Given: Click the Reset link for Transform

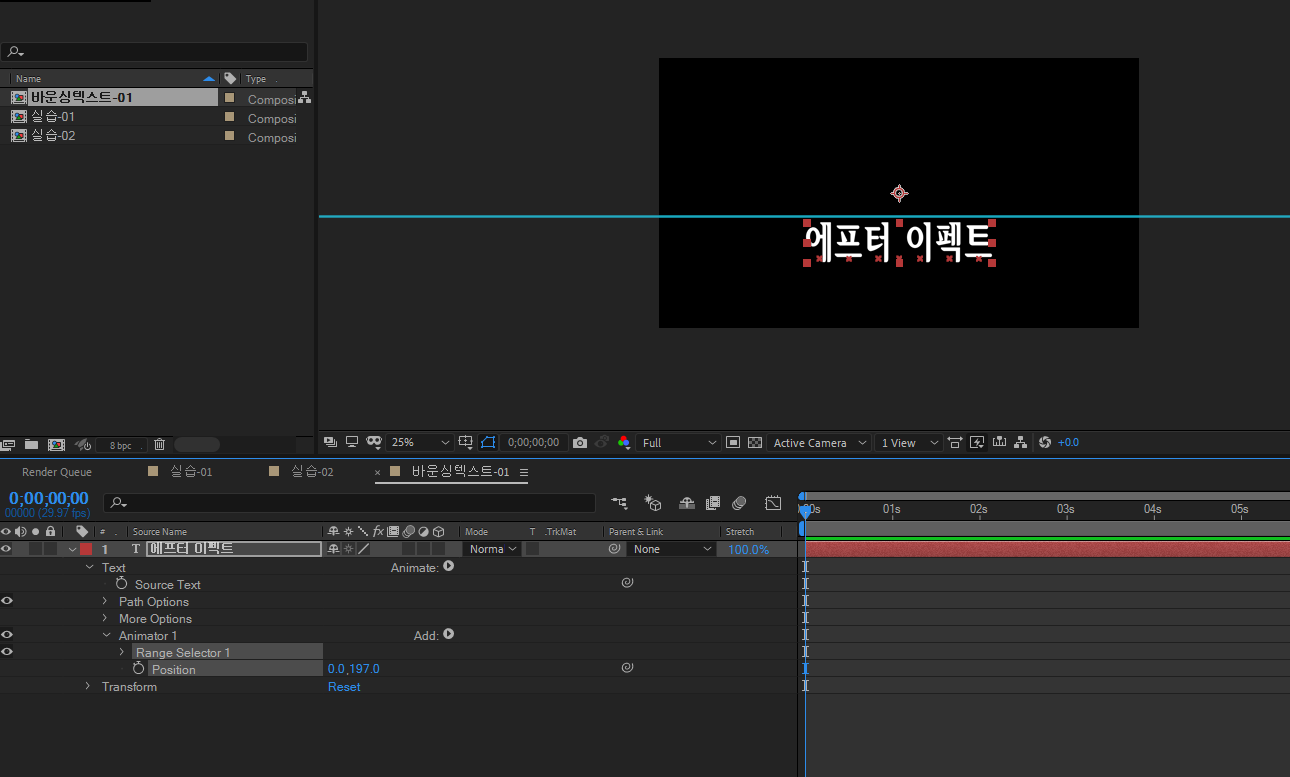Looking at the screenshot, I should coord(344,687).
